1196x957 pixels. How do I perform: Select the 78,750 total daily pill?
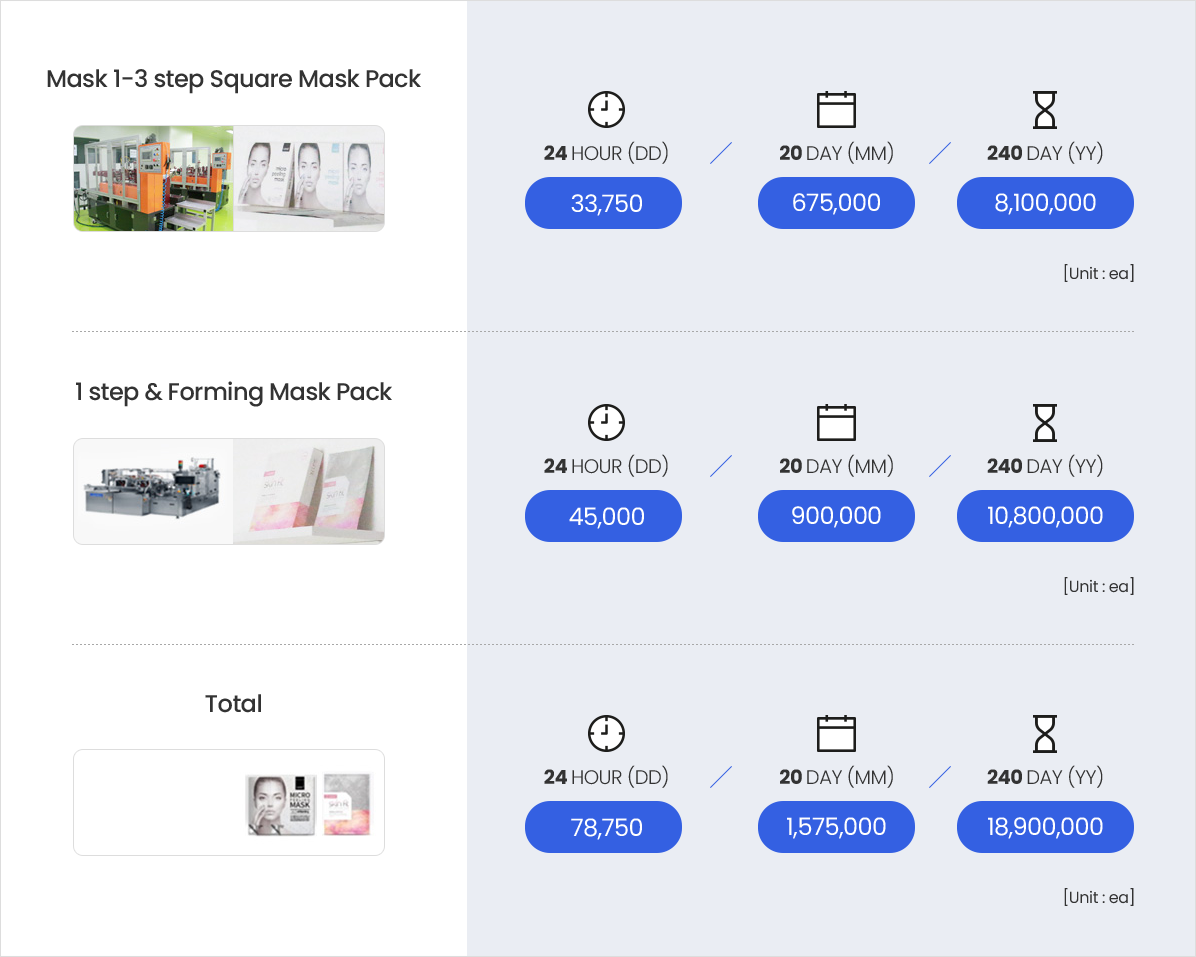coord(603,827)
